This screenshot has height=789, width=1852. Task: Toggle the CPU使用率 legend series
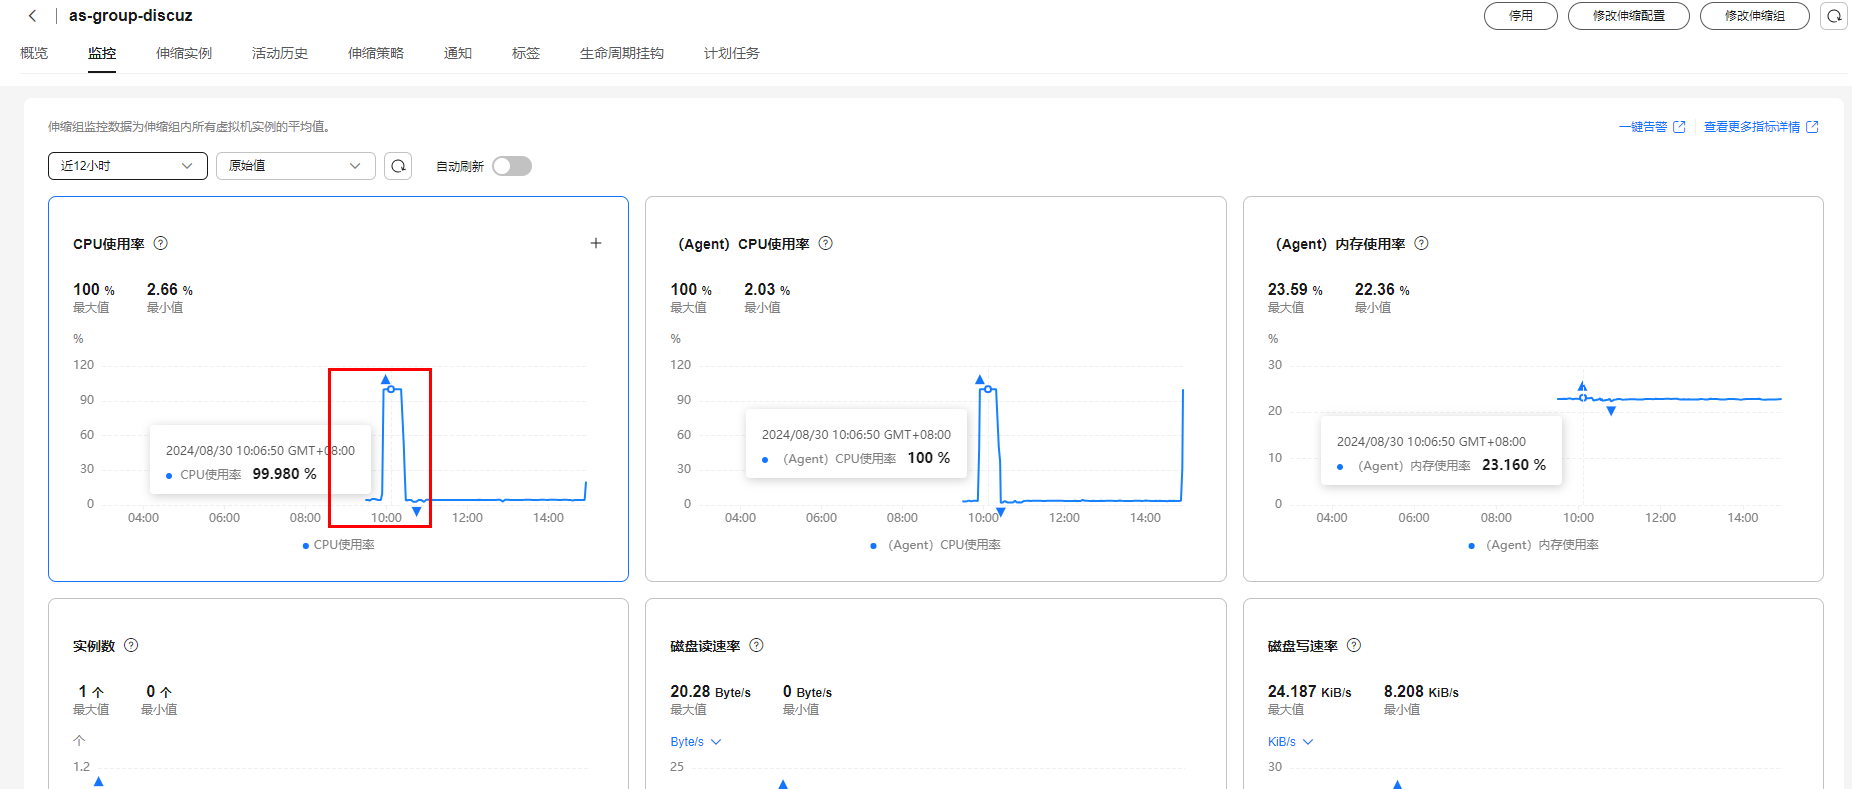point(339,545)
